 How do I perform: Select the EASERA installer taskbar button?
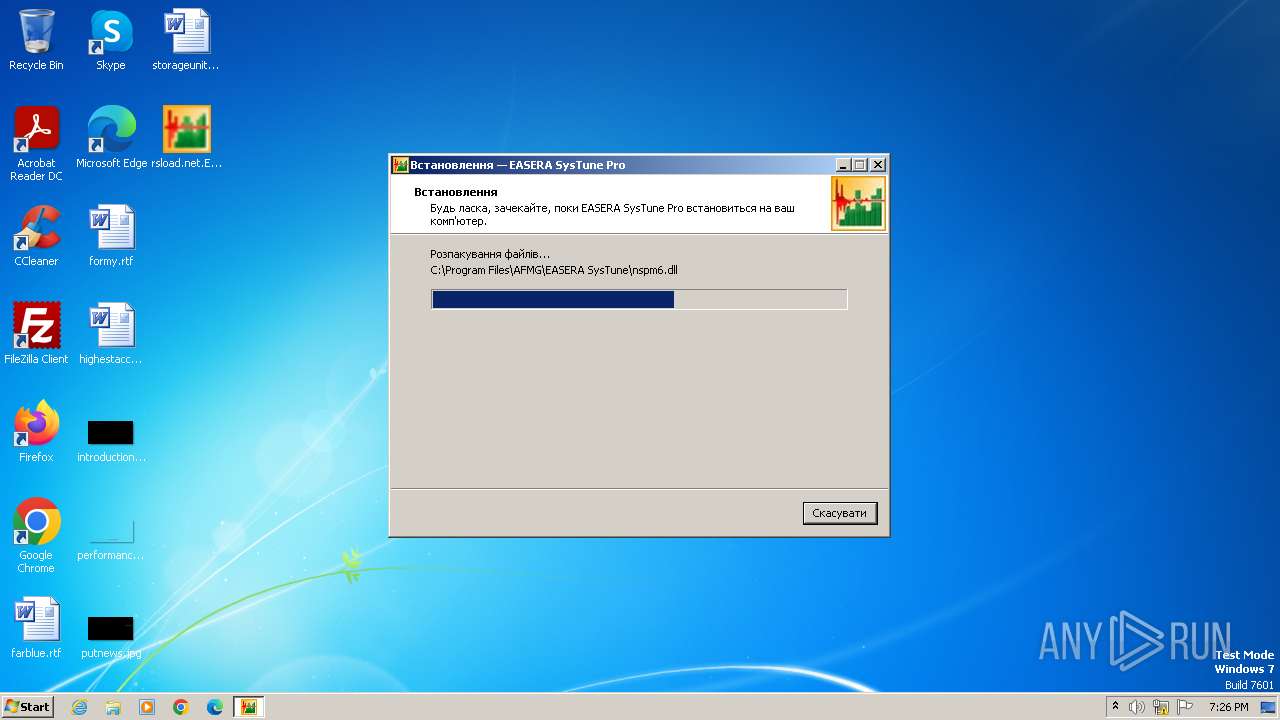click(249, 707)
